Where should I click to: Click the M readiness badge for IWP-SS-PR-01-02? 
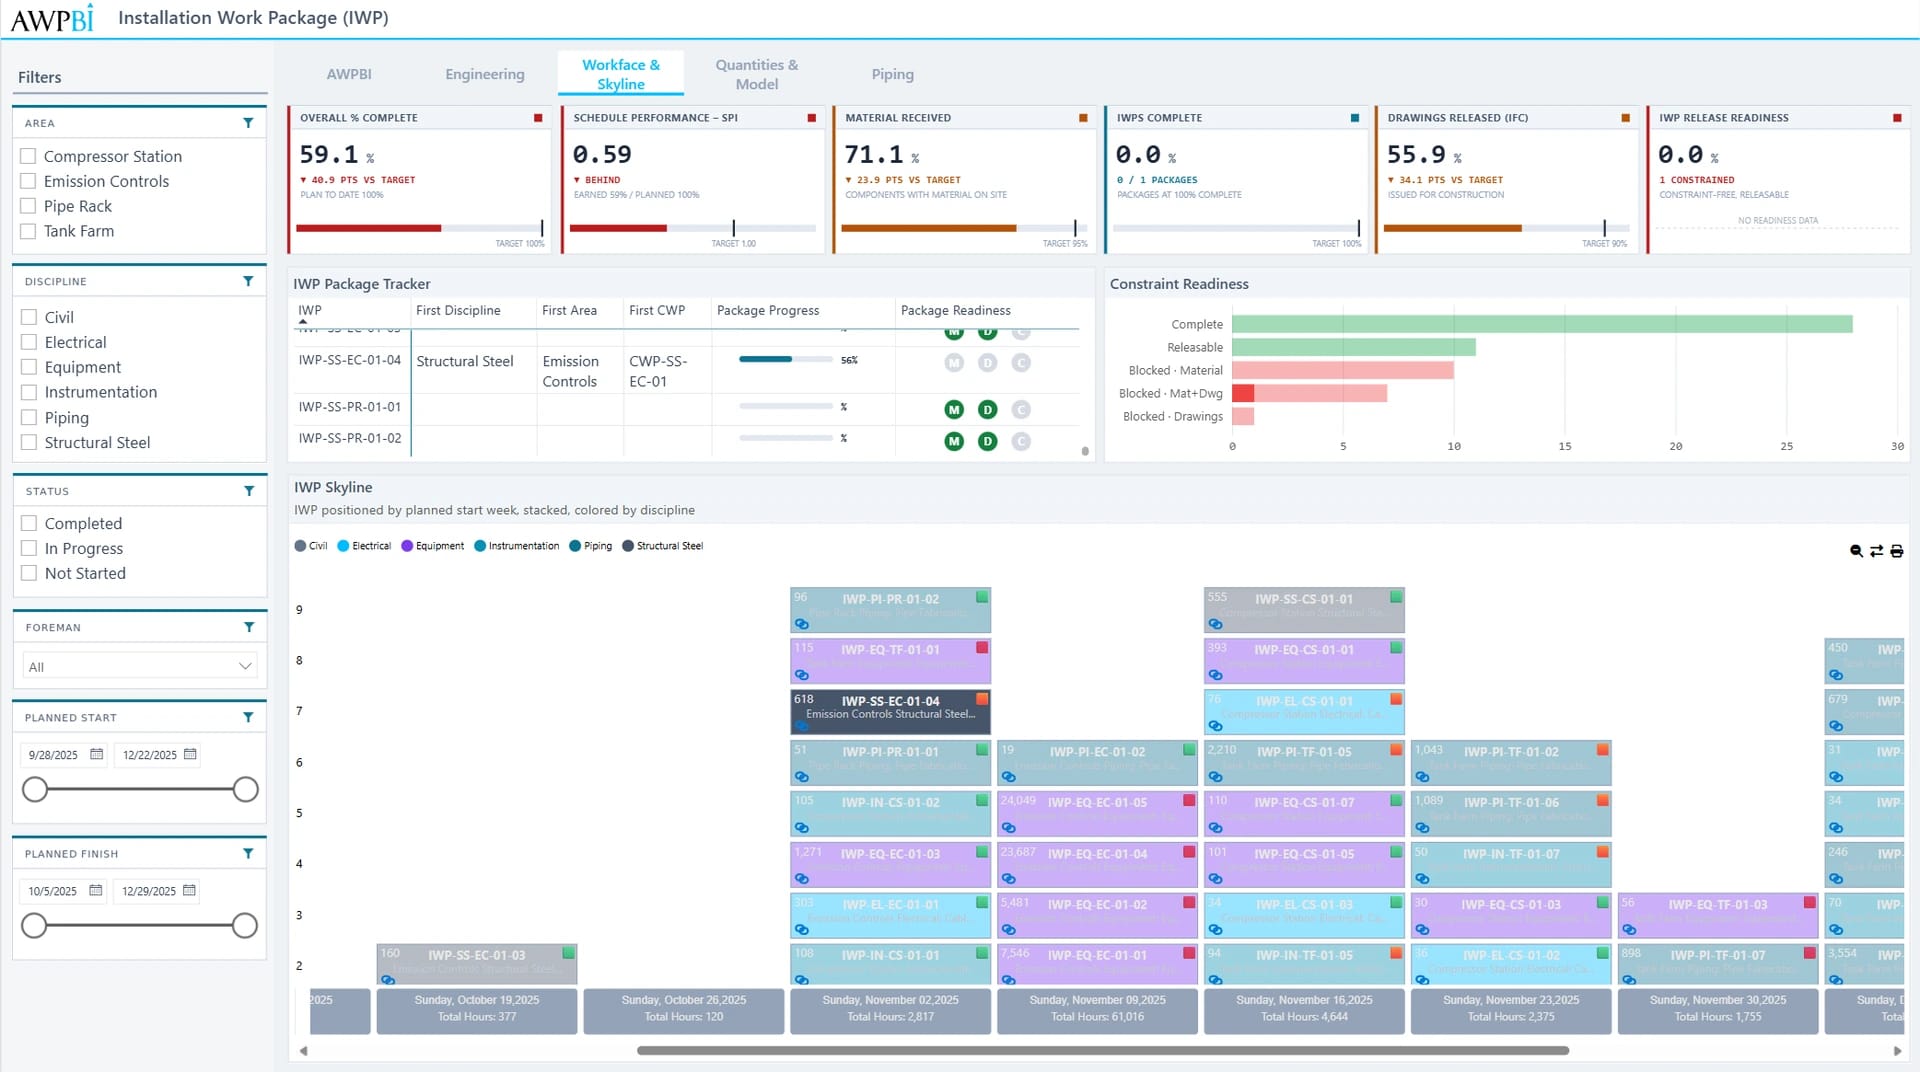pos(954,441)
